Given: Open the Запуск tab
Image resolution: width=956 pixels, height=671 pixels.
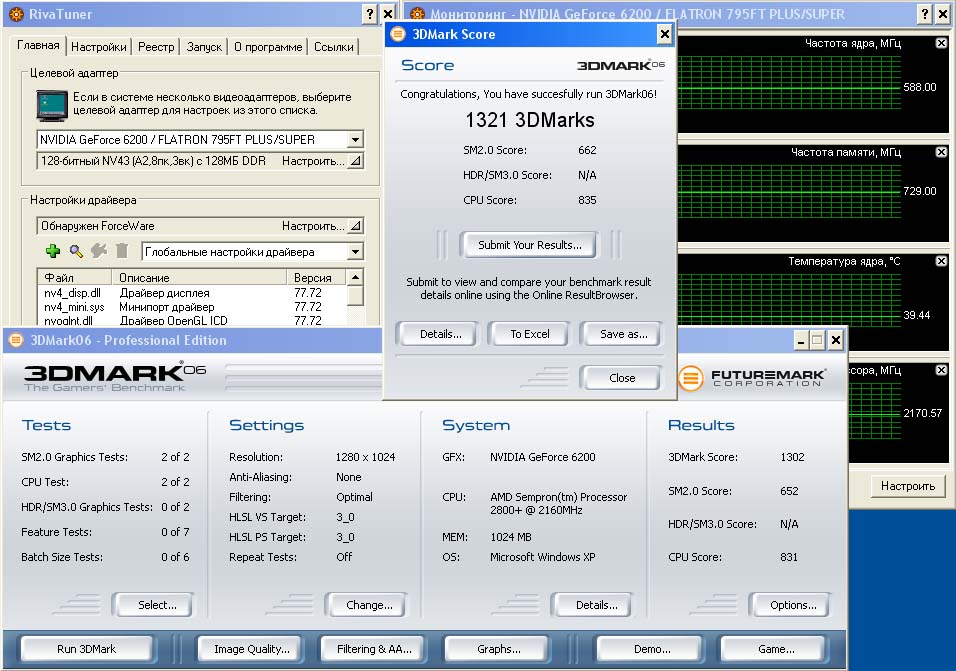Looking at the screenshot, I should coord(204,47).
